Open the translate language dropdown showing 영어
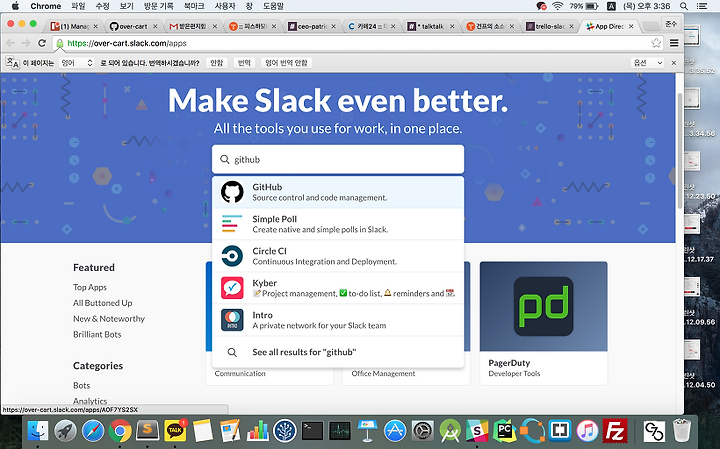The image size is (720, 449). [76, 63]
